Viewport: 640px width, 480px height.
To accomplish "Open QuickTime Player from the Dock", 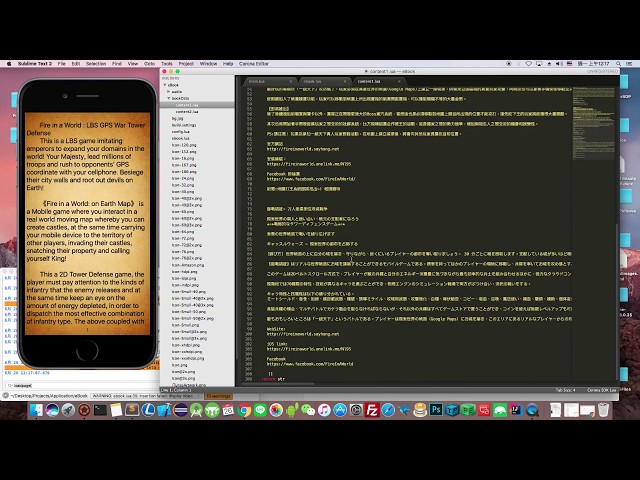I will click(532, 410).
